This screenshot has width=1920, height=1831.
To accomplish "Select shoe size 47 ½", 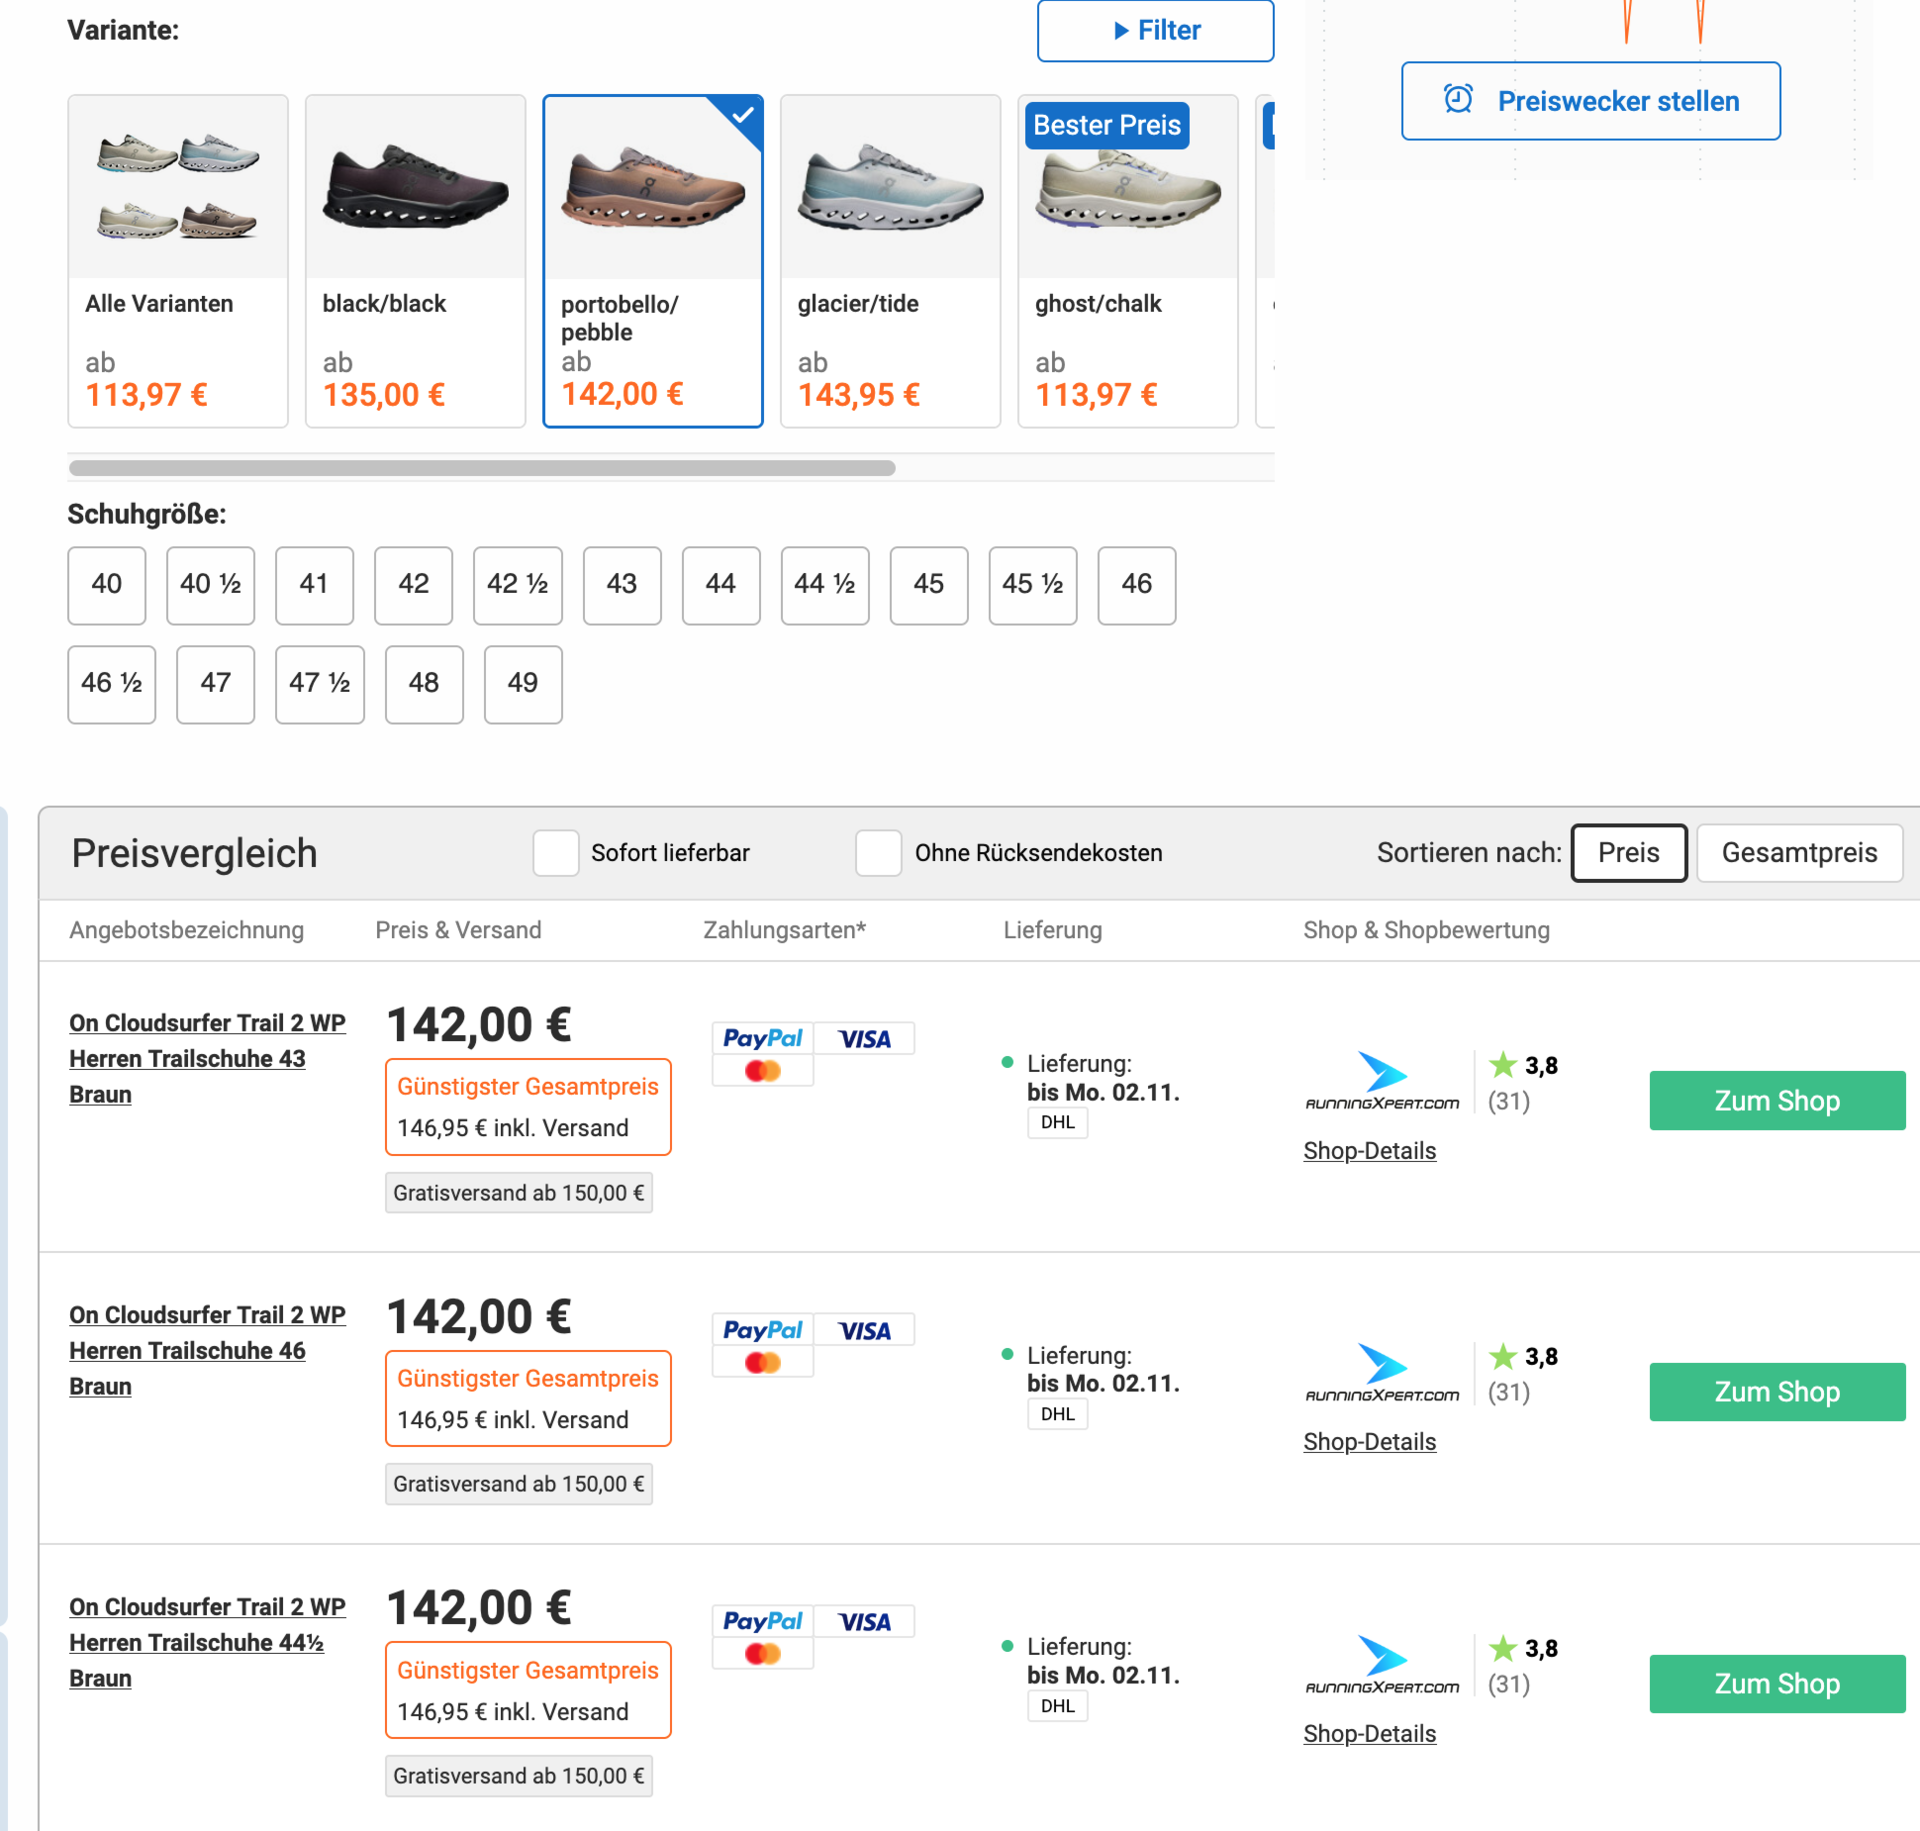I will click(320, 684).
